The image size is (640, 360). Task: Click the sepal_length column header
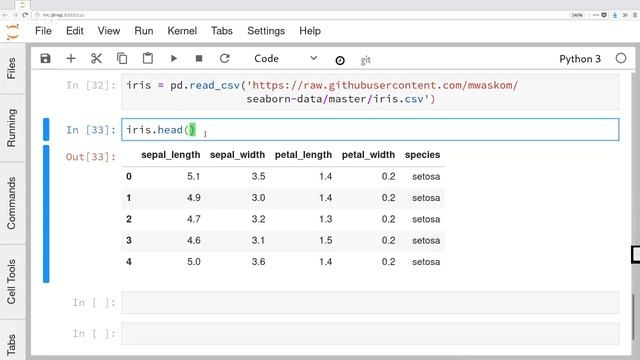coord(171,155)
